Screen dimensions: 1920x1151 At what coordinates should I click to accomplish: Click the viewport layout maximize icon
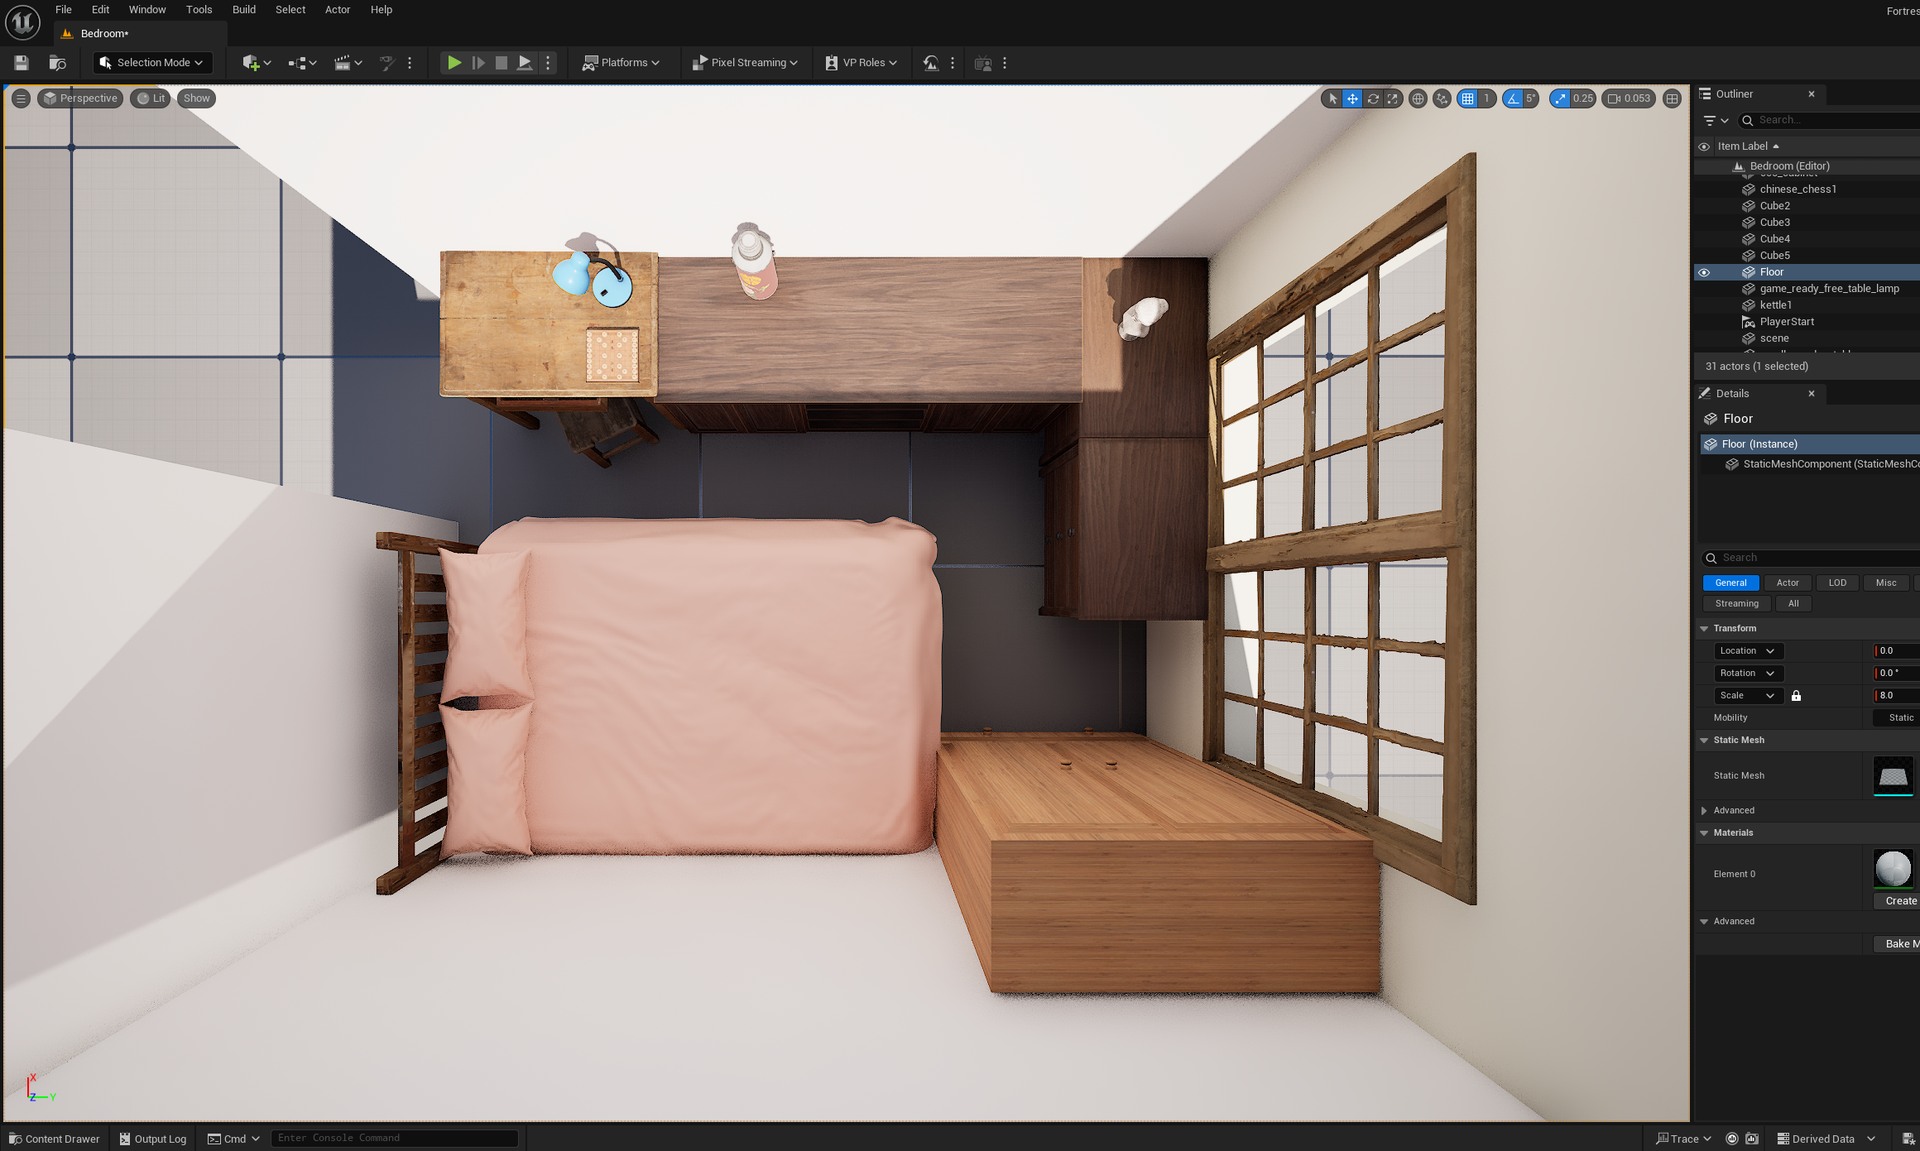(1672, 98)
